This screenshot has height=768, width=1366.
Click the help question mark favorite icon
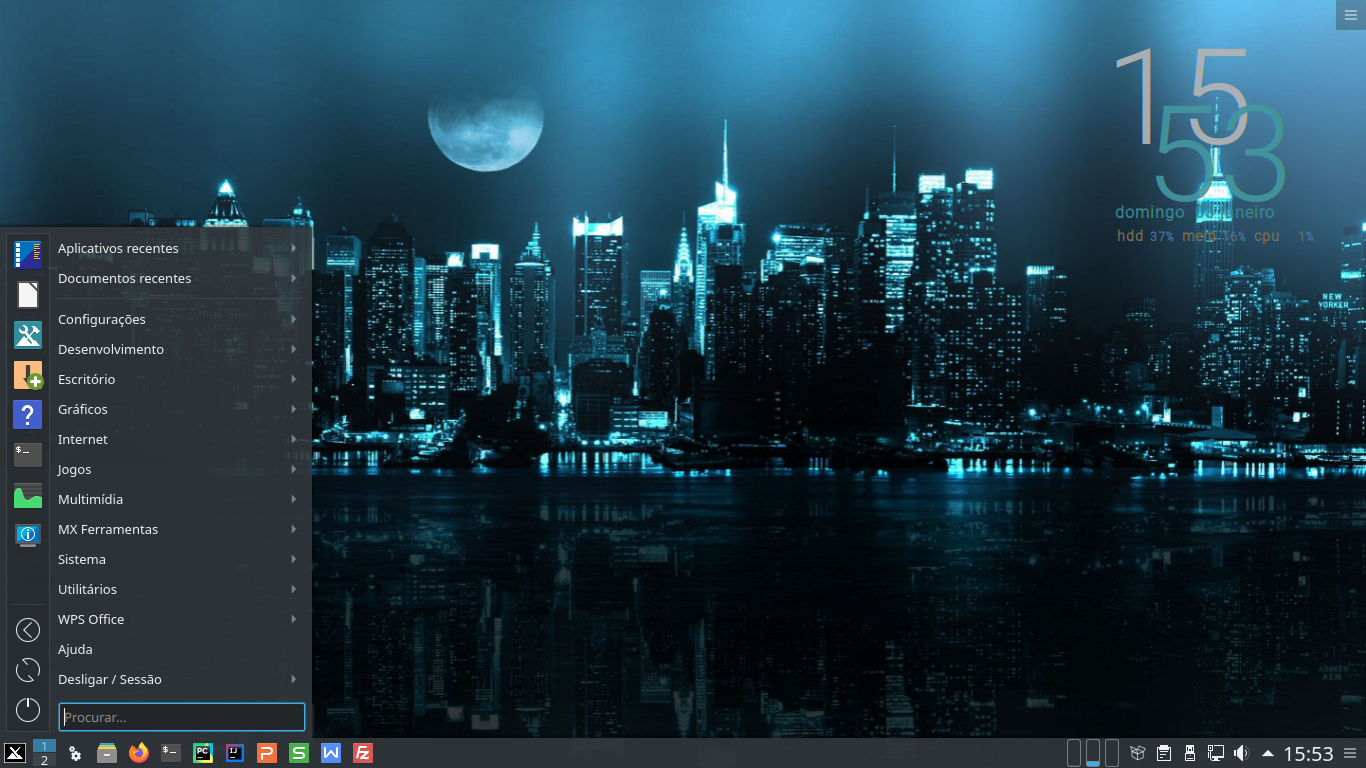click(28, 414)
